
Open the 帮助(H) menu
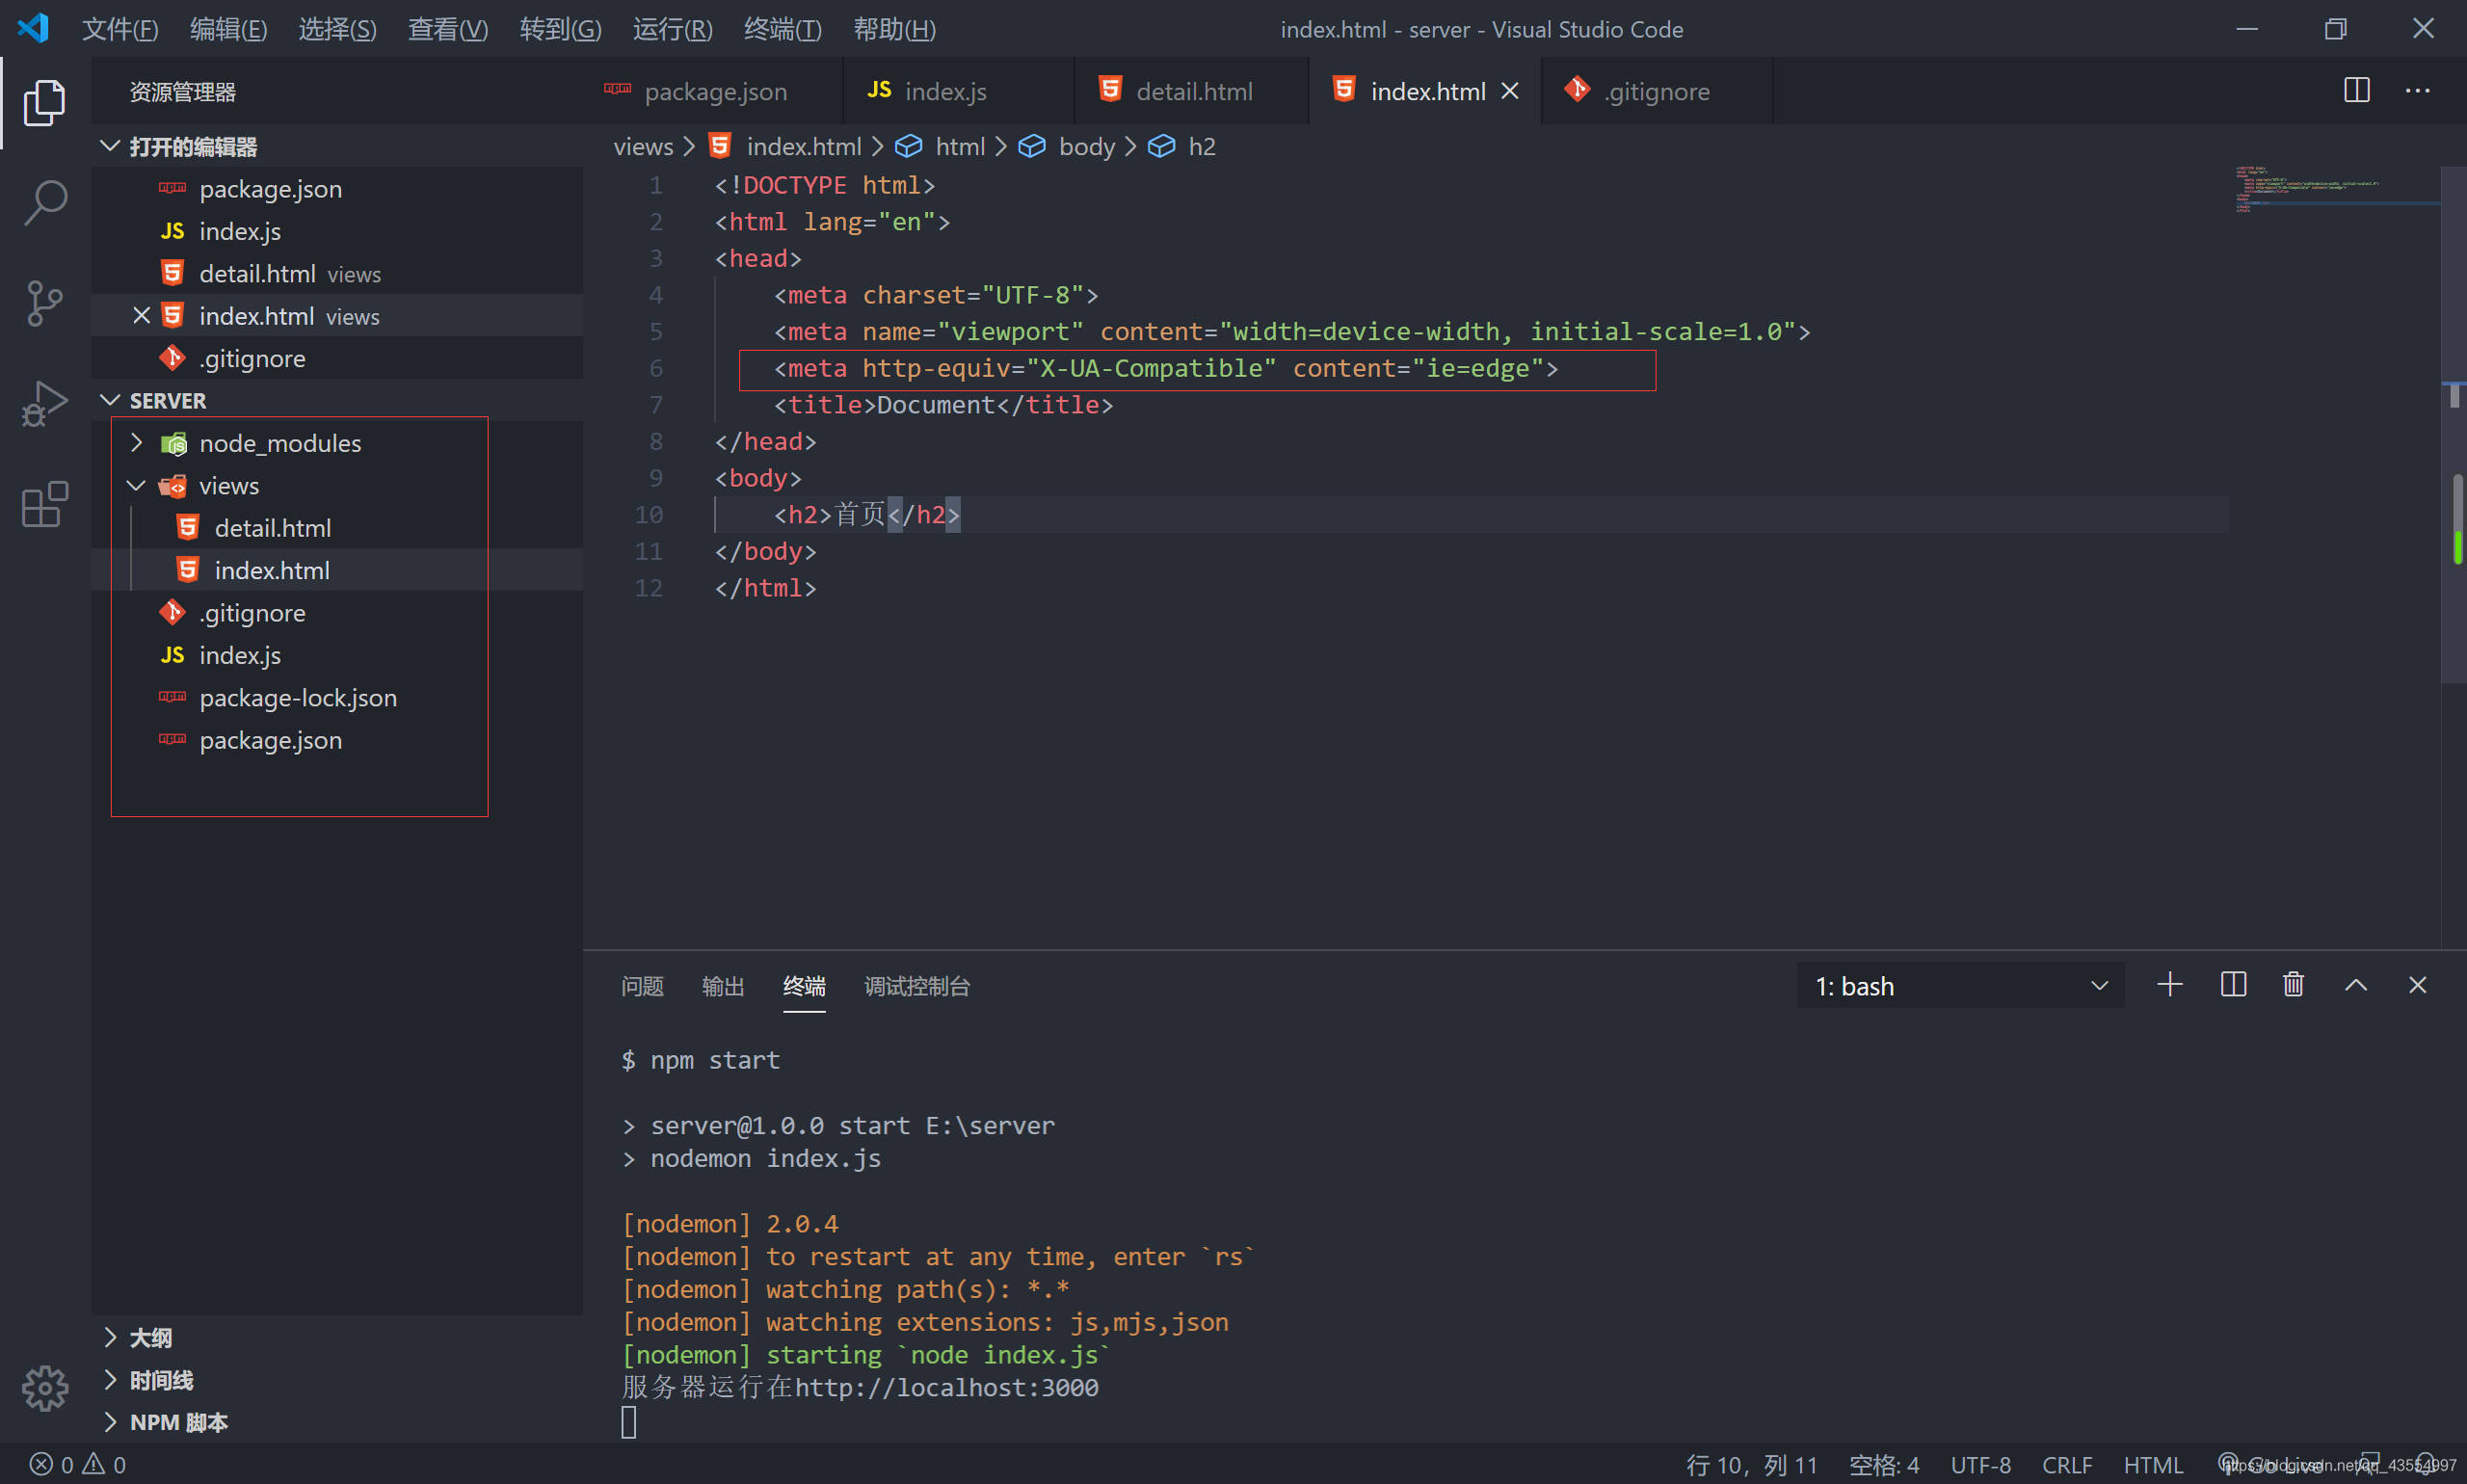[x=894, y=29]
